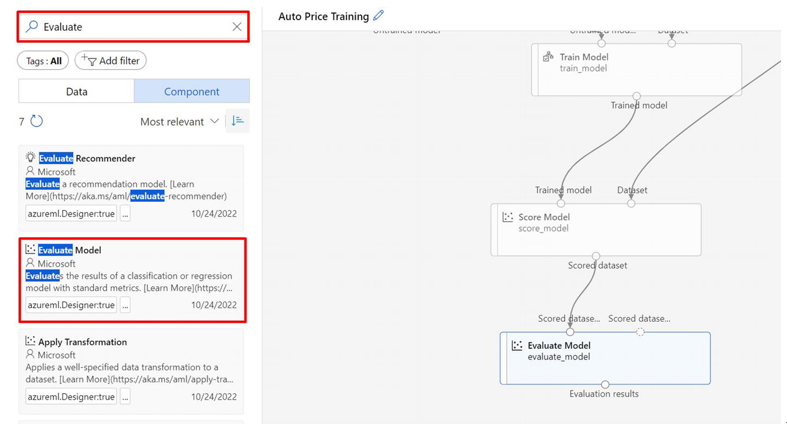Clear the Evaluate search text

click(237, 27)
